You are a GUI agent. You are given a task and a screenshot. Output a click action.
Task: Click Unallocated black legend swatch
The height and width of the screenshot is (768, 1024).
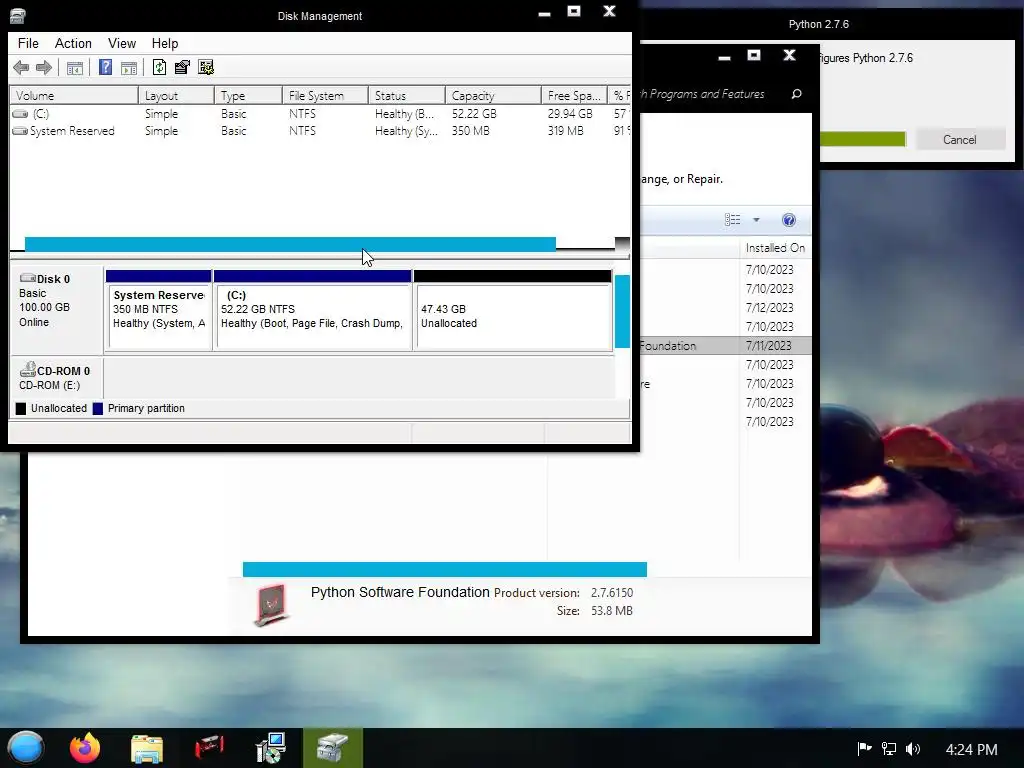pos(21,409)
